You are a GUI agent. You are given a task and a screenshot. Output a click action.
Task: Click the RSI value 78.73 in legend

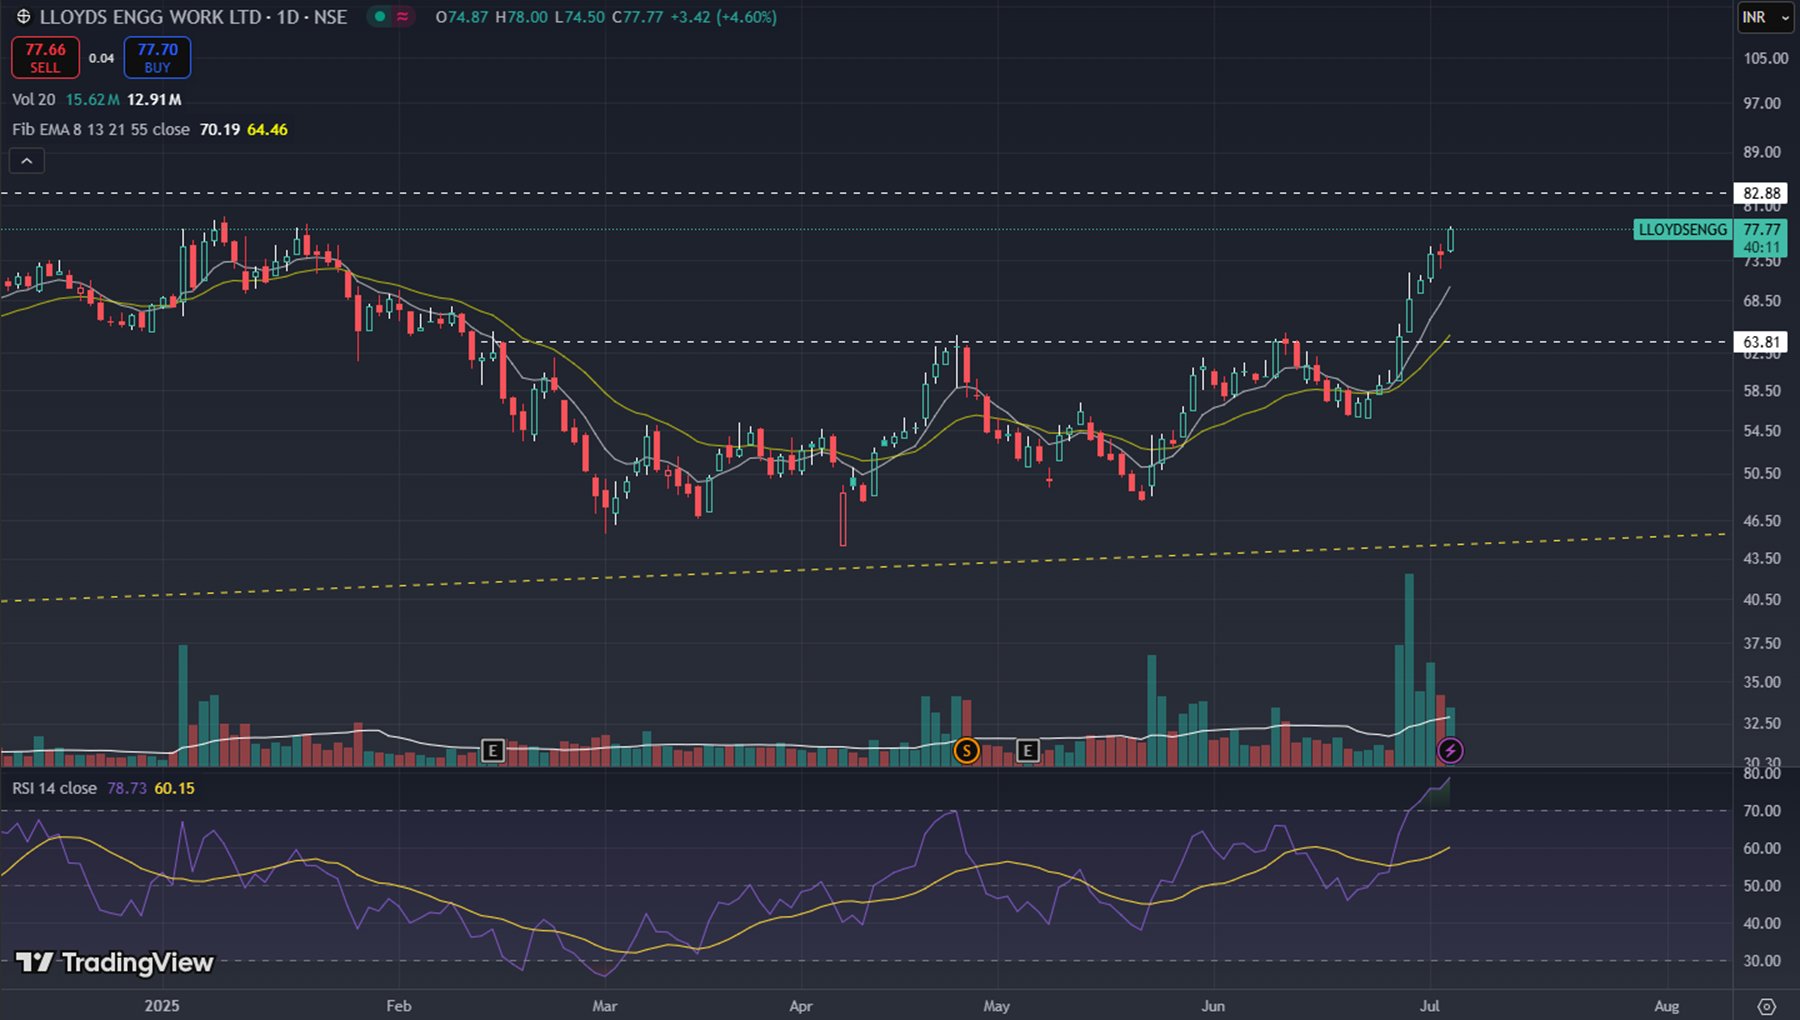[126, 788]
